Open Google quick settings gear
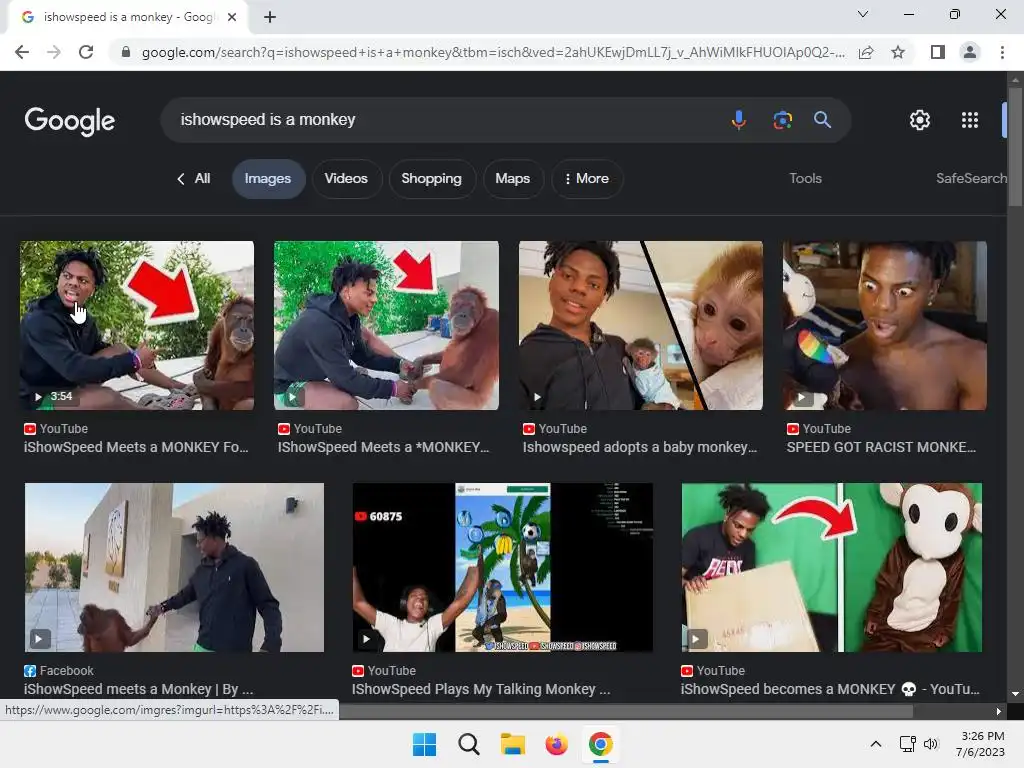The width and height of the screenshot is (1024, 768). tap(920, 120)
